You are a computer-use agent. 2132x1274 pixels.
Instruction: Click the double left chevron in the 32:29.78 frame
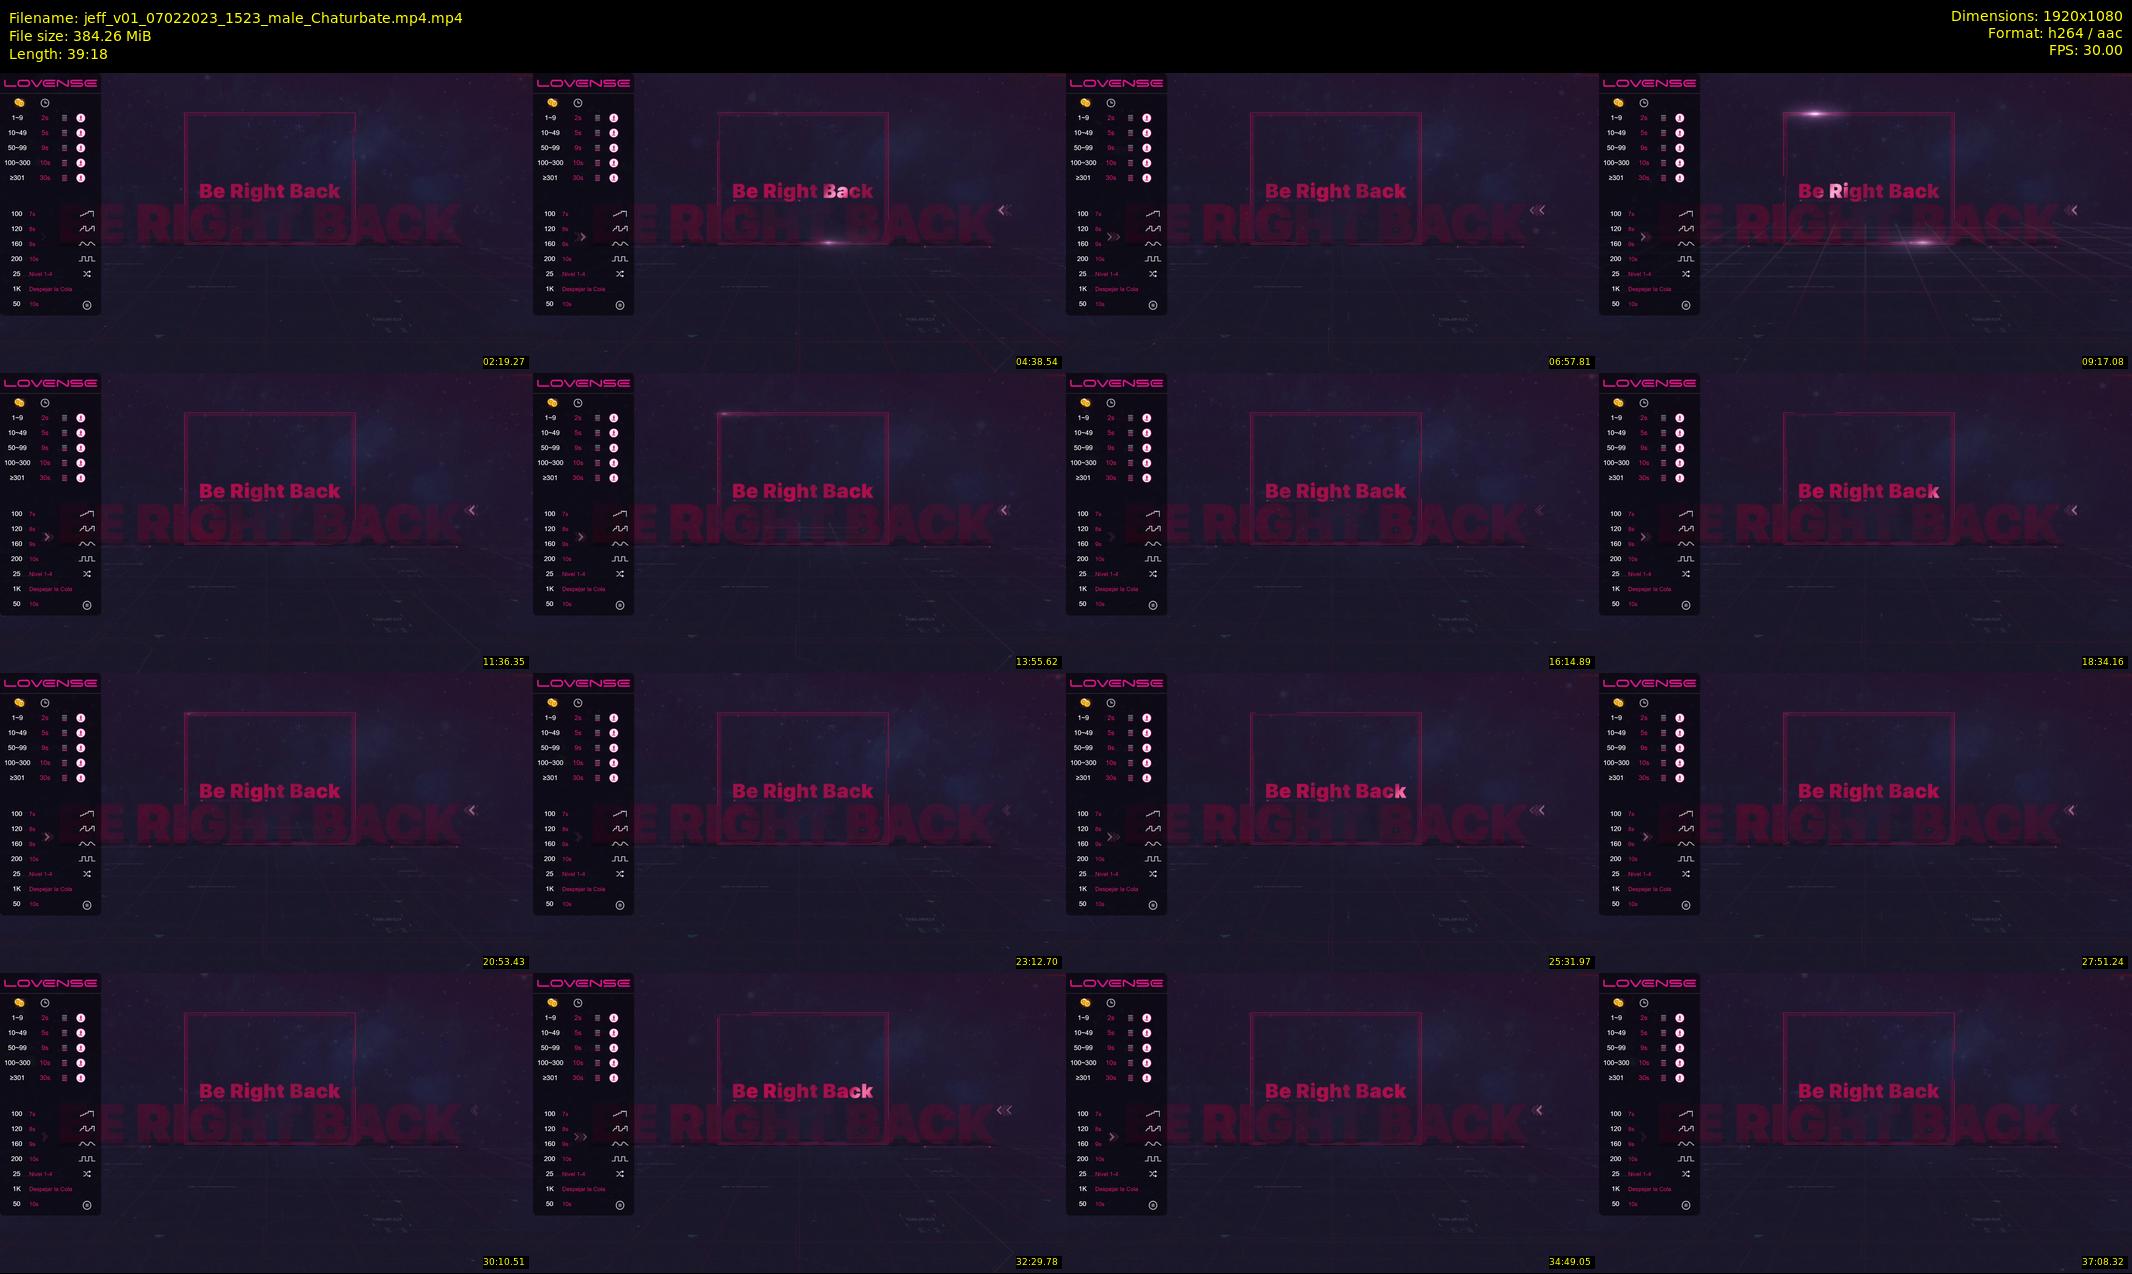coord(1005,1110)
